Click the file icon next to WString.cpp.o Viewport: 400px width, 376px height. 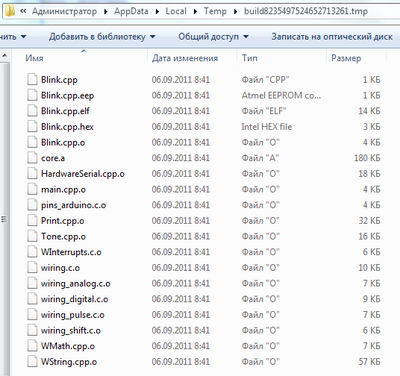32,362
